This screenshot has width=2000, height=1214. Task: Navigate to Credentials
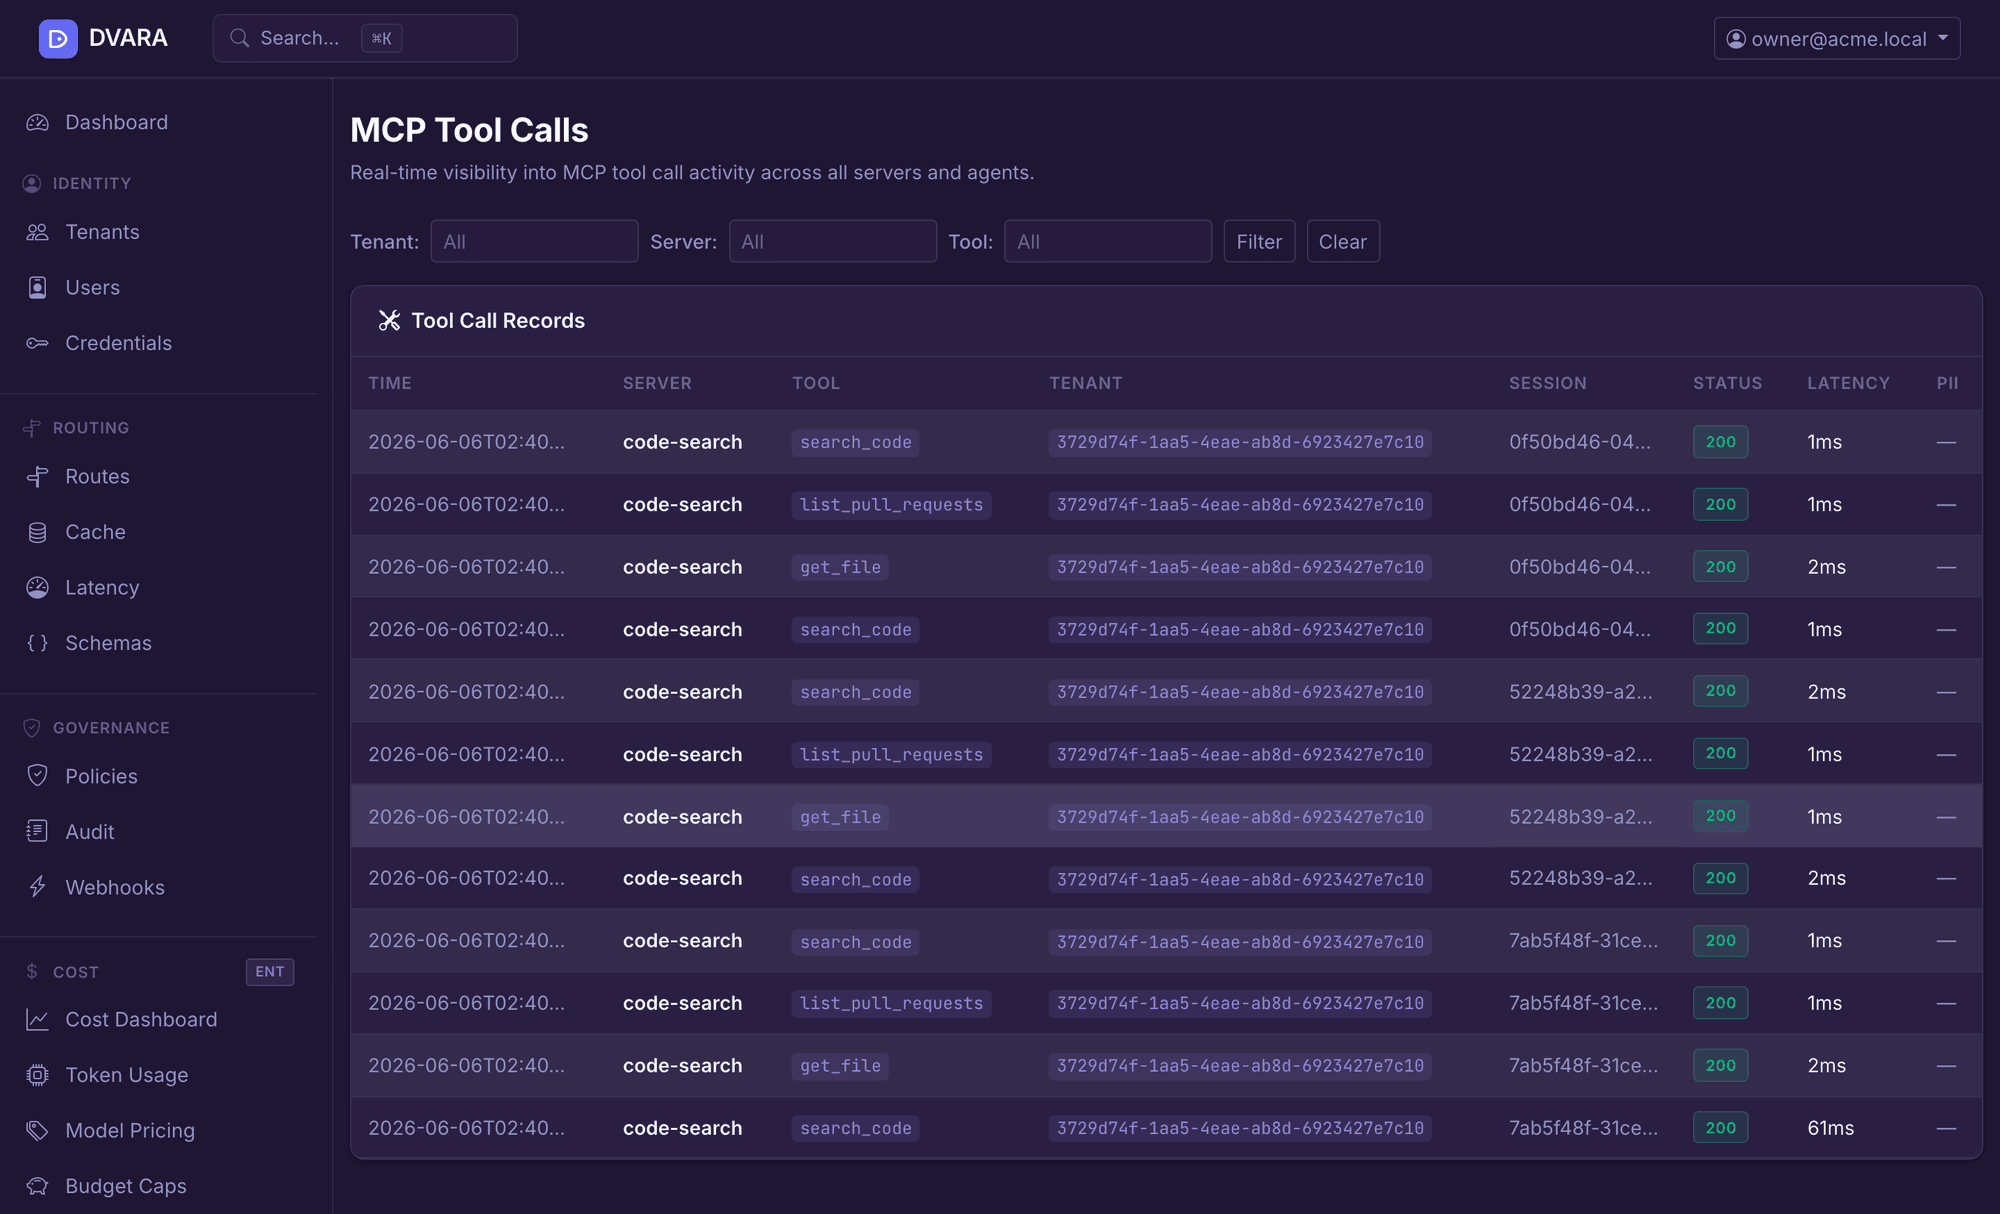[x=118, y=343]
